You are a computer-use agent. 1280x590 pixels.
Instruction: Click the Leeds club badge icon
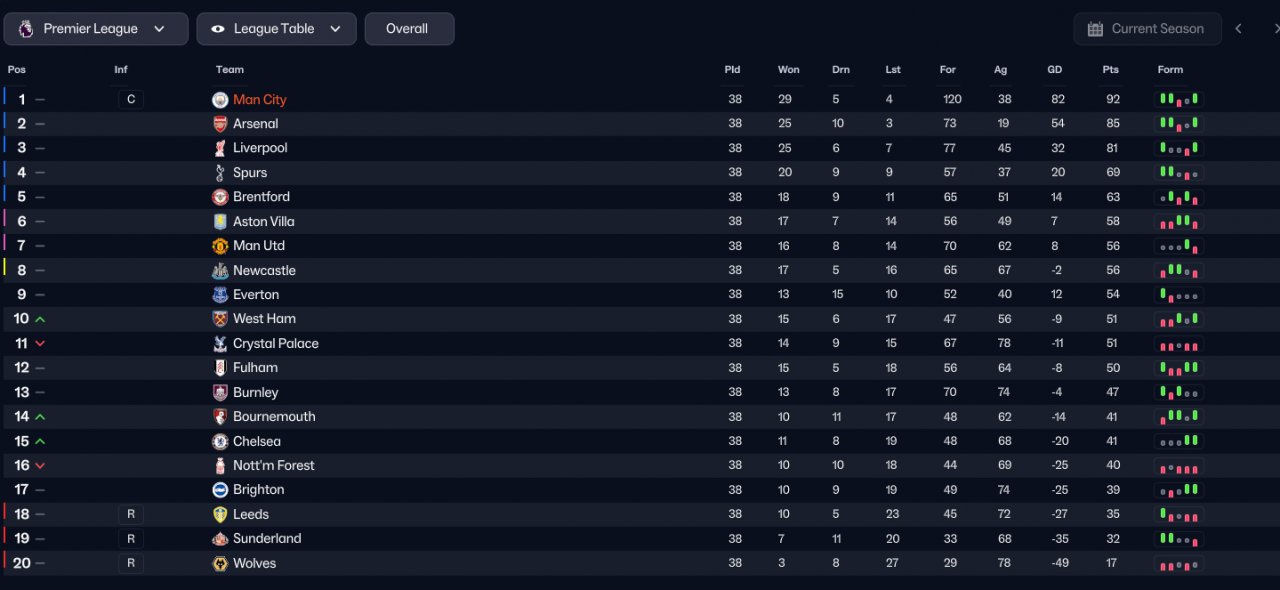[x=220, y=514]
